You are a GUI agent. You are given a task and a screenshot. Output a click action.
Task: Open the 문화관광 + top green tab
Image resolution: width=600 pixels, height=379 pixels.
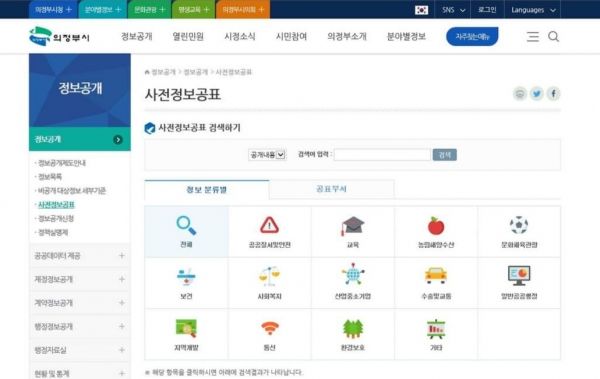pyautogui.click(x=150, y=10)
